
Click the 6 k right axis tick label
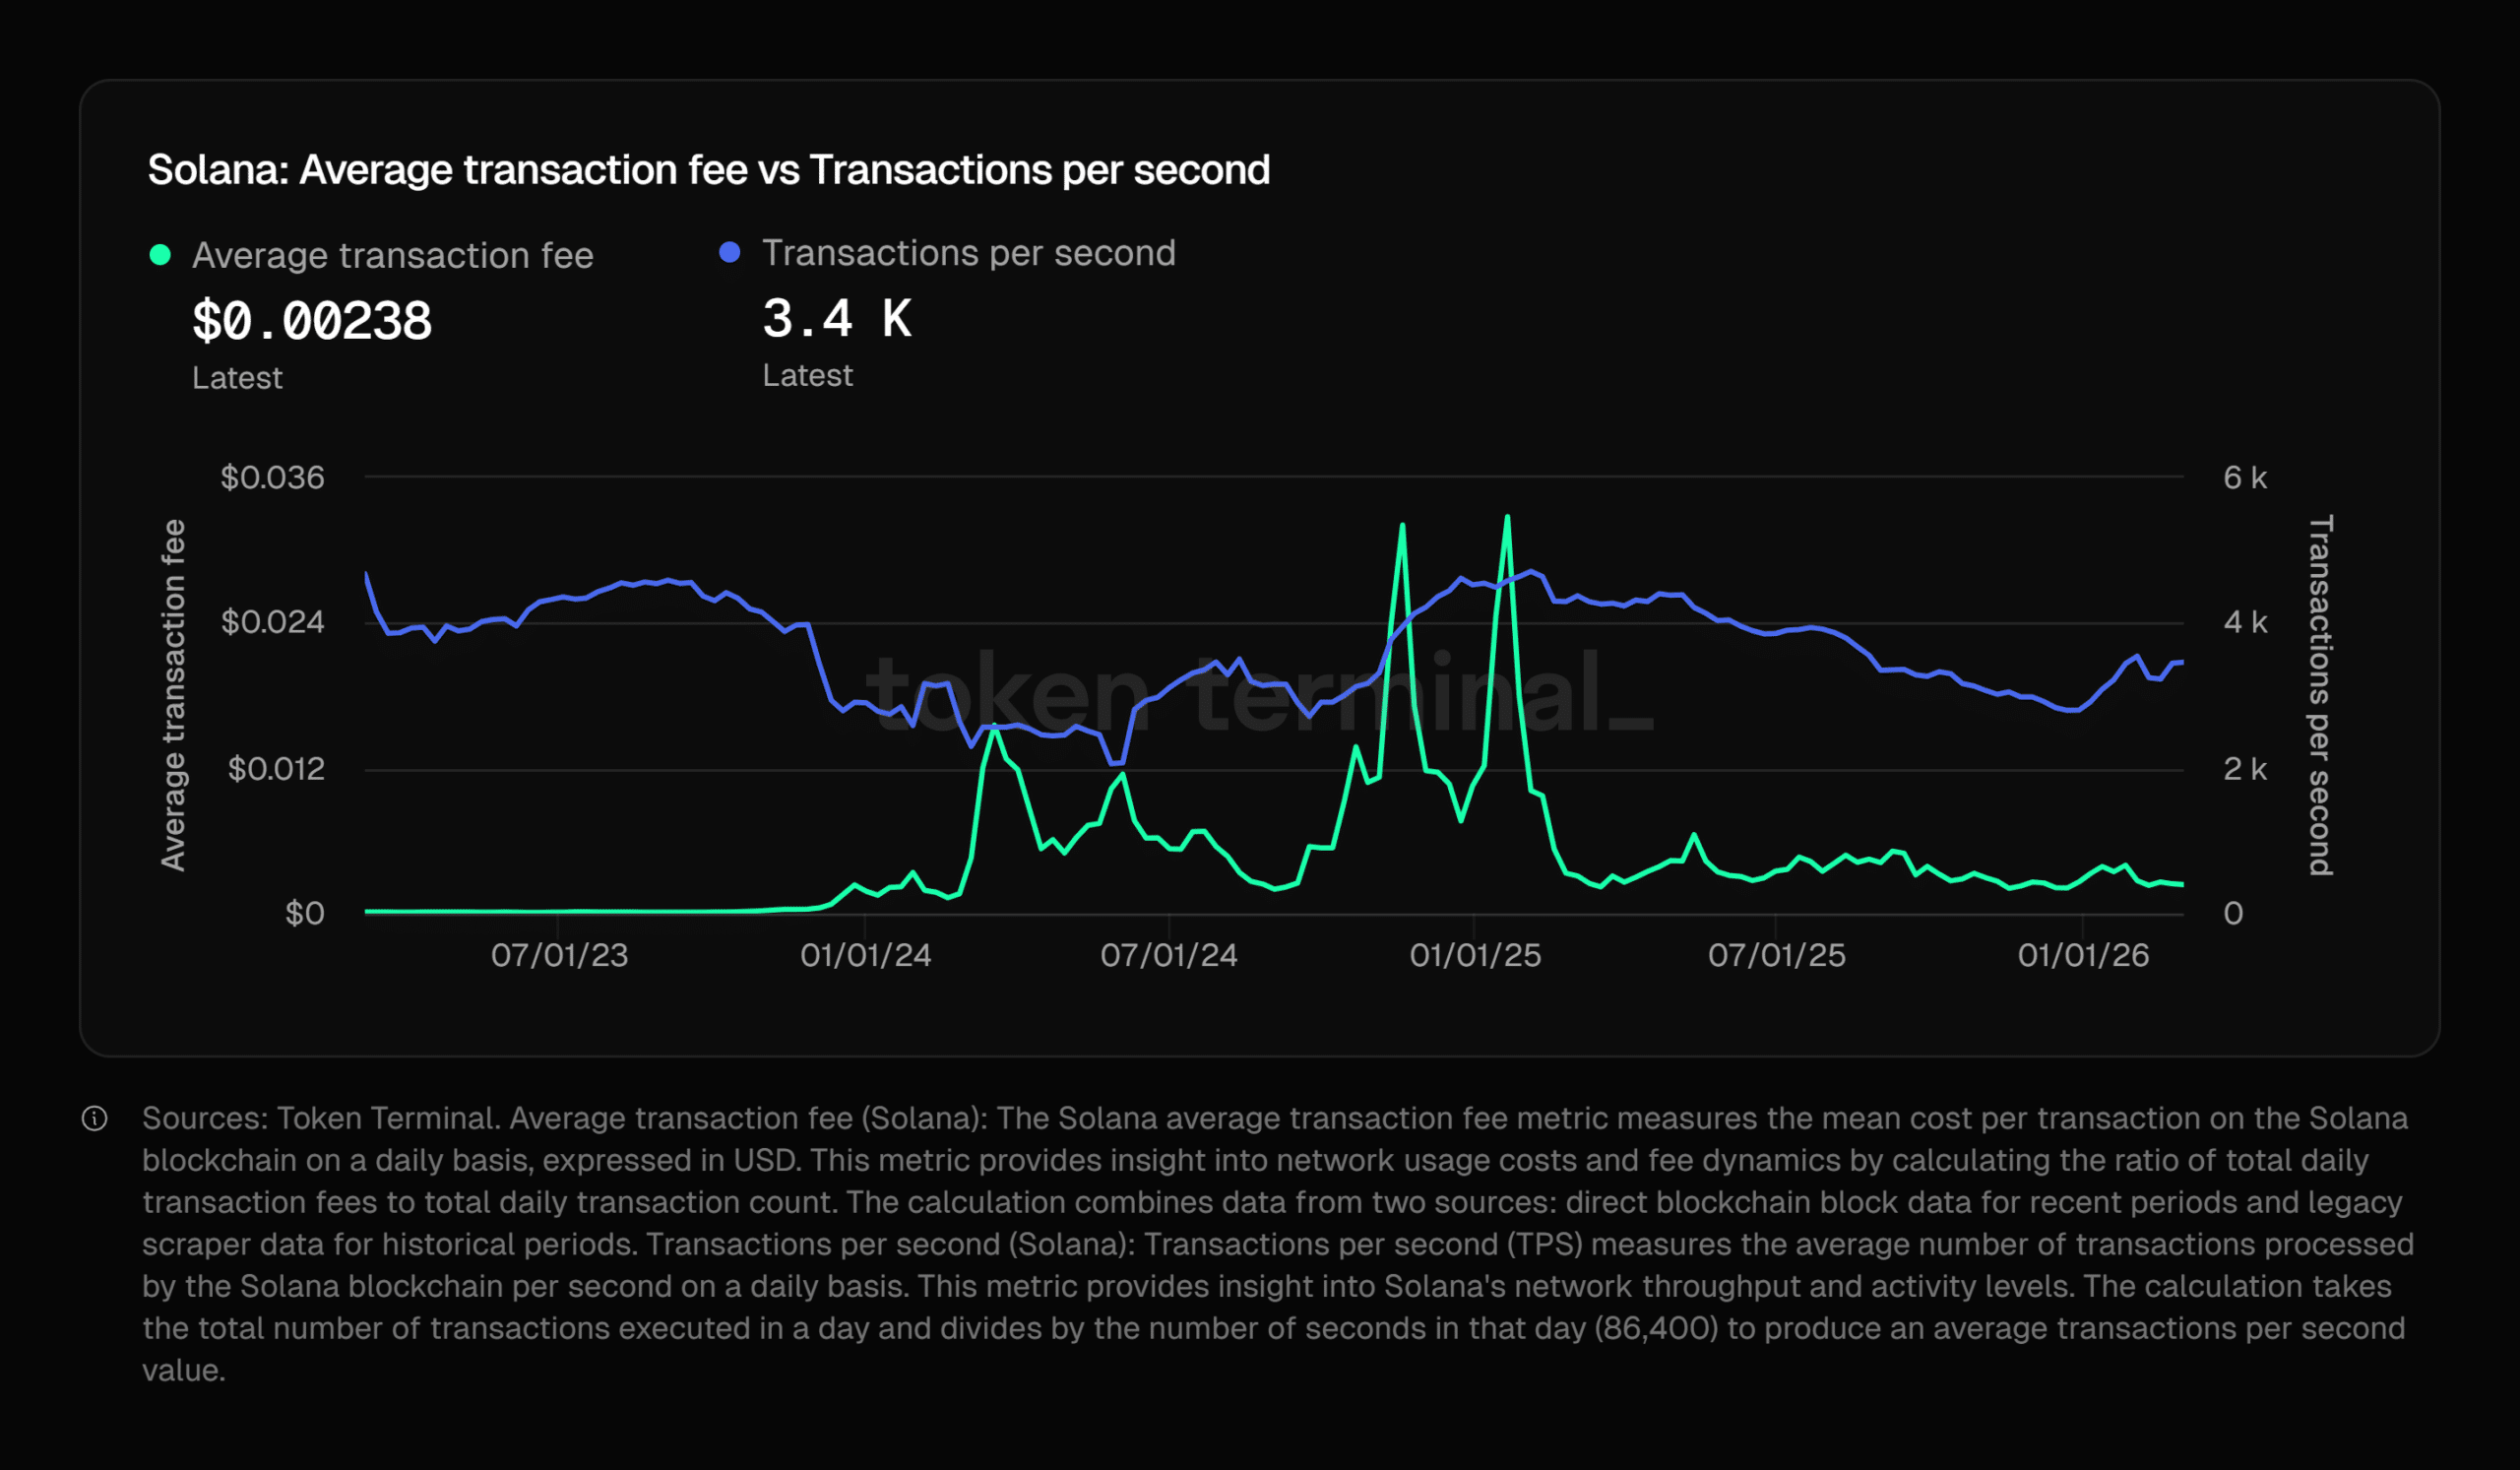pos(2245,478)
